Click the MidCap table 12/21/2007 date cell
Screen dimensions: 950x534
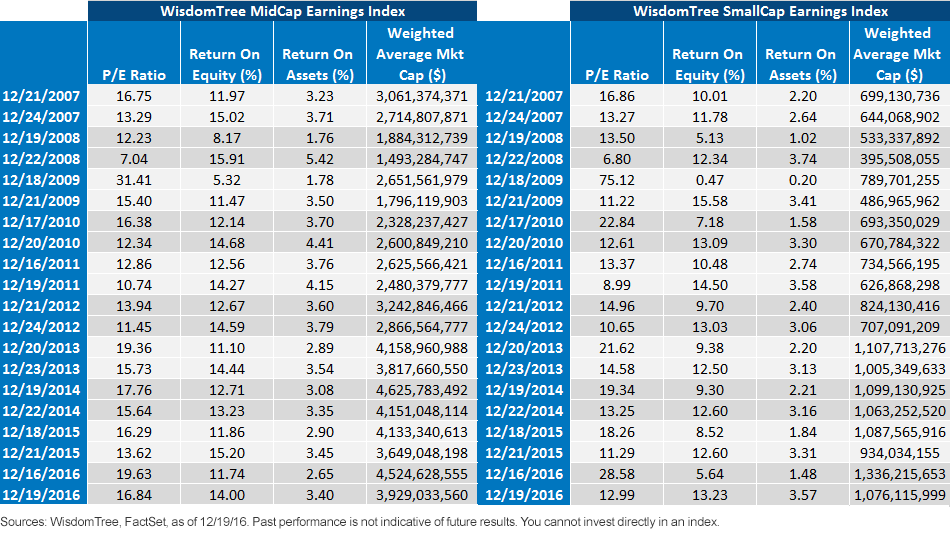[41, 96]
